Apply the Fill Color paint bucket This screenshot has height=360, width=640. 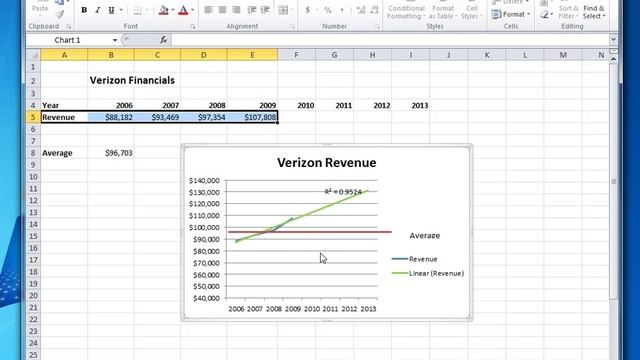click(164, 10)
